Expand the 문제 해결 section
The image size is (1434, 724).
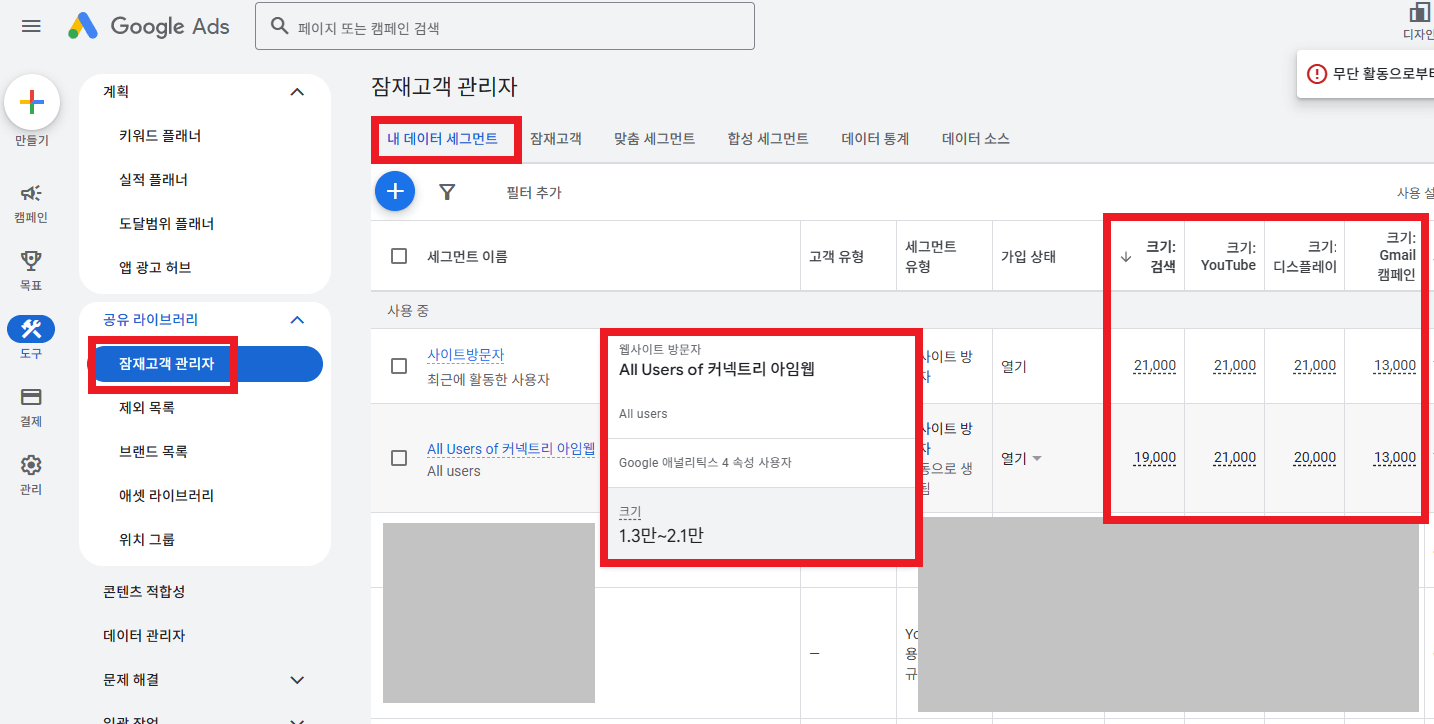click(x=296, y=679)
